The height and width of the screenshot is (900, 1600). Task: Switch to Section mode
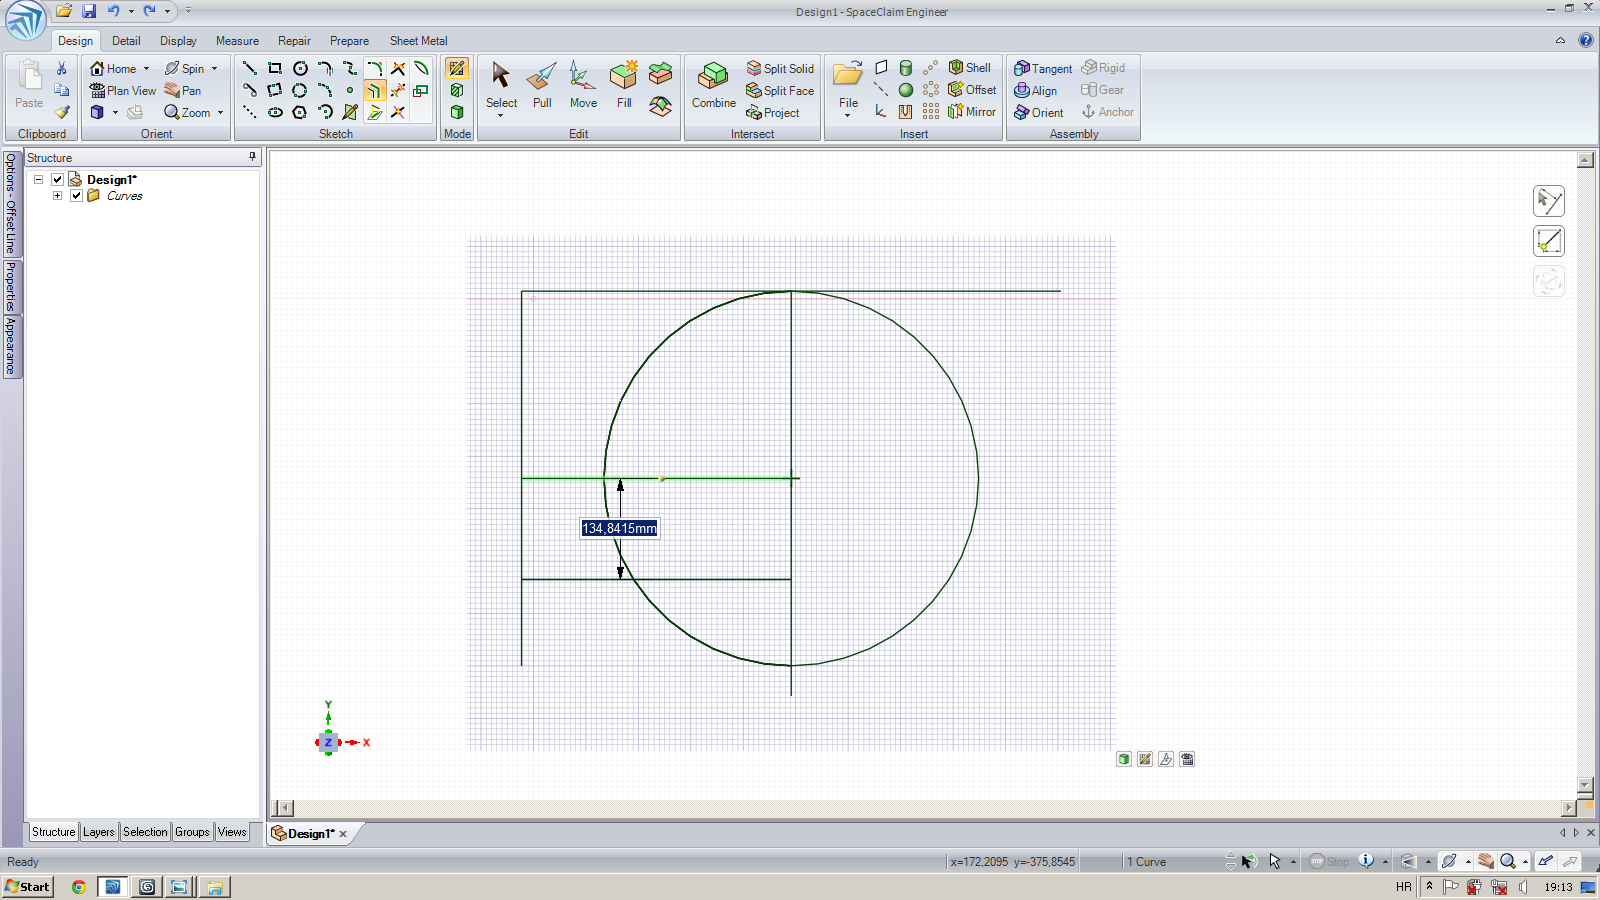pos(457,90)
